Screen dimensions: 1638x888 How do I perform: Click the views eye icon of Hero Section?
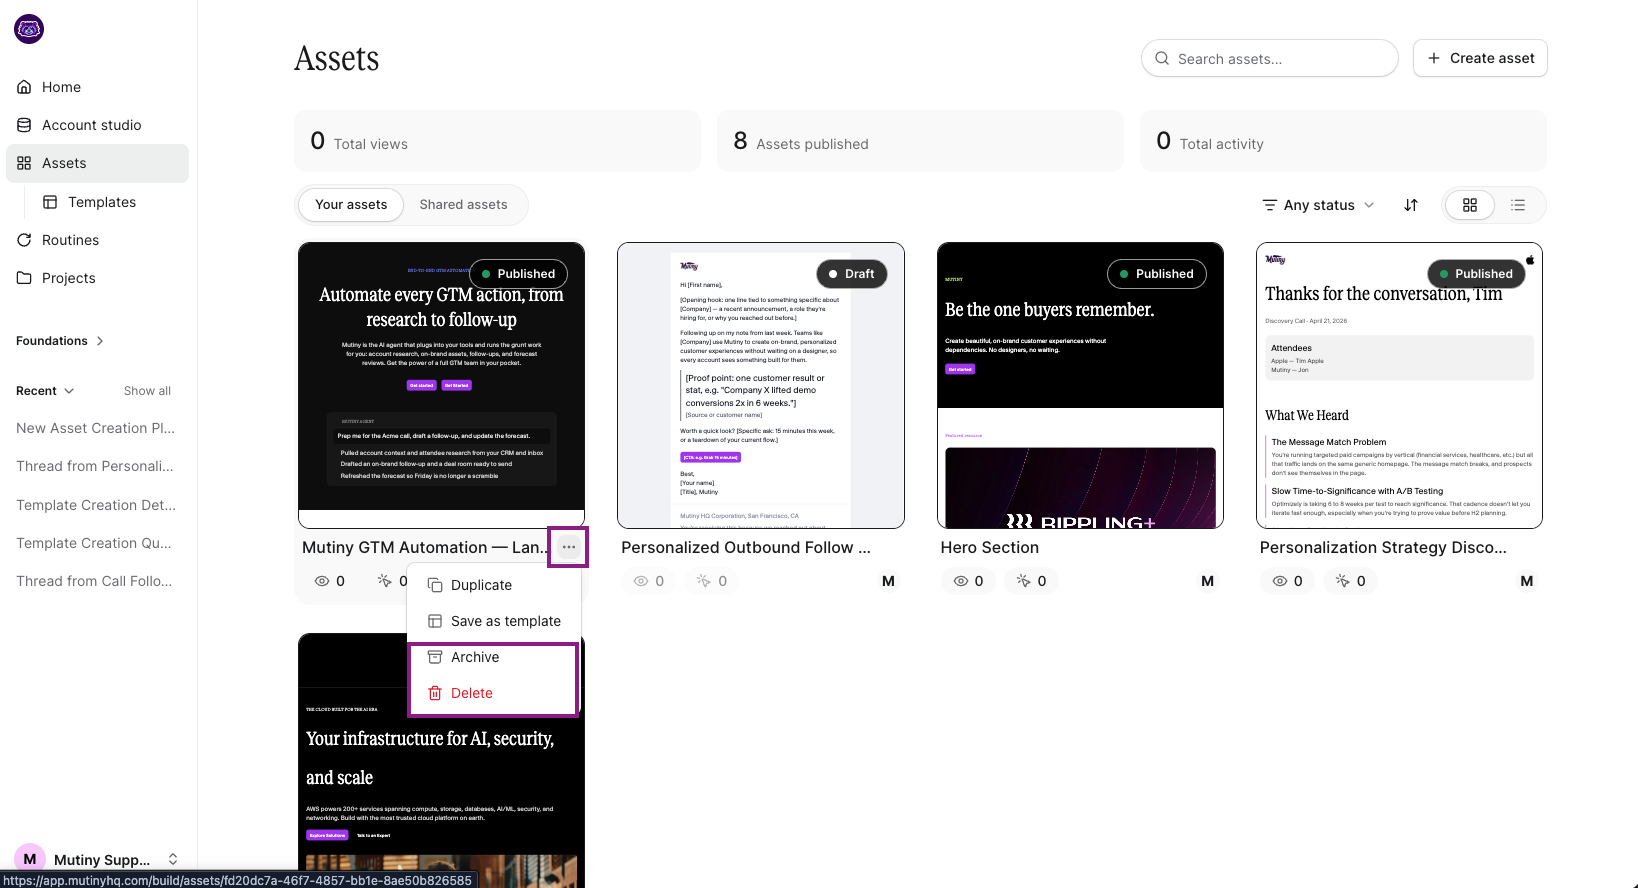960,581
